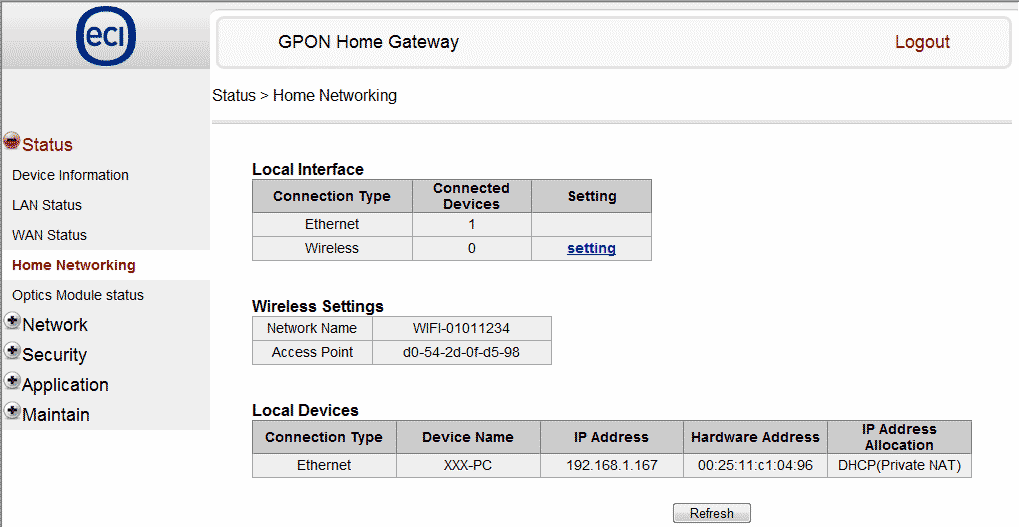Screen dimensions: 1019x527
Task: Click the ECI logo
Action: coord(105,38)
